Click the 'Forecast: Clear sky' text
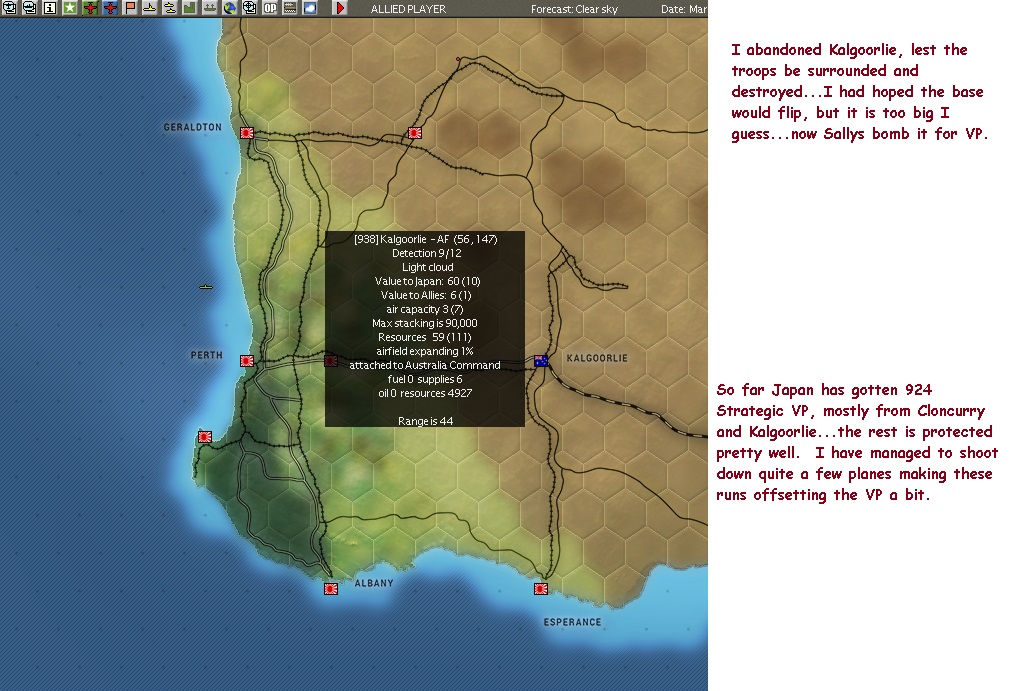1018x691 pixels. (575, 9)
